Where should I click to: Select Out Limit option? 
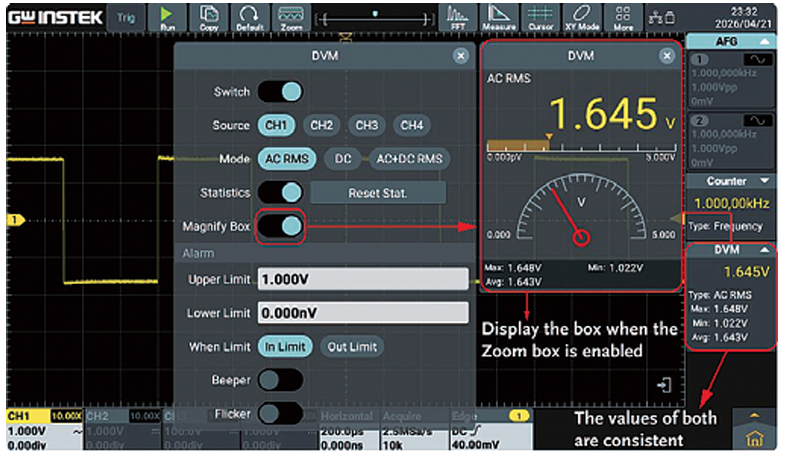(352, 346)
